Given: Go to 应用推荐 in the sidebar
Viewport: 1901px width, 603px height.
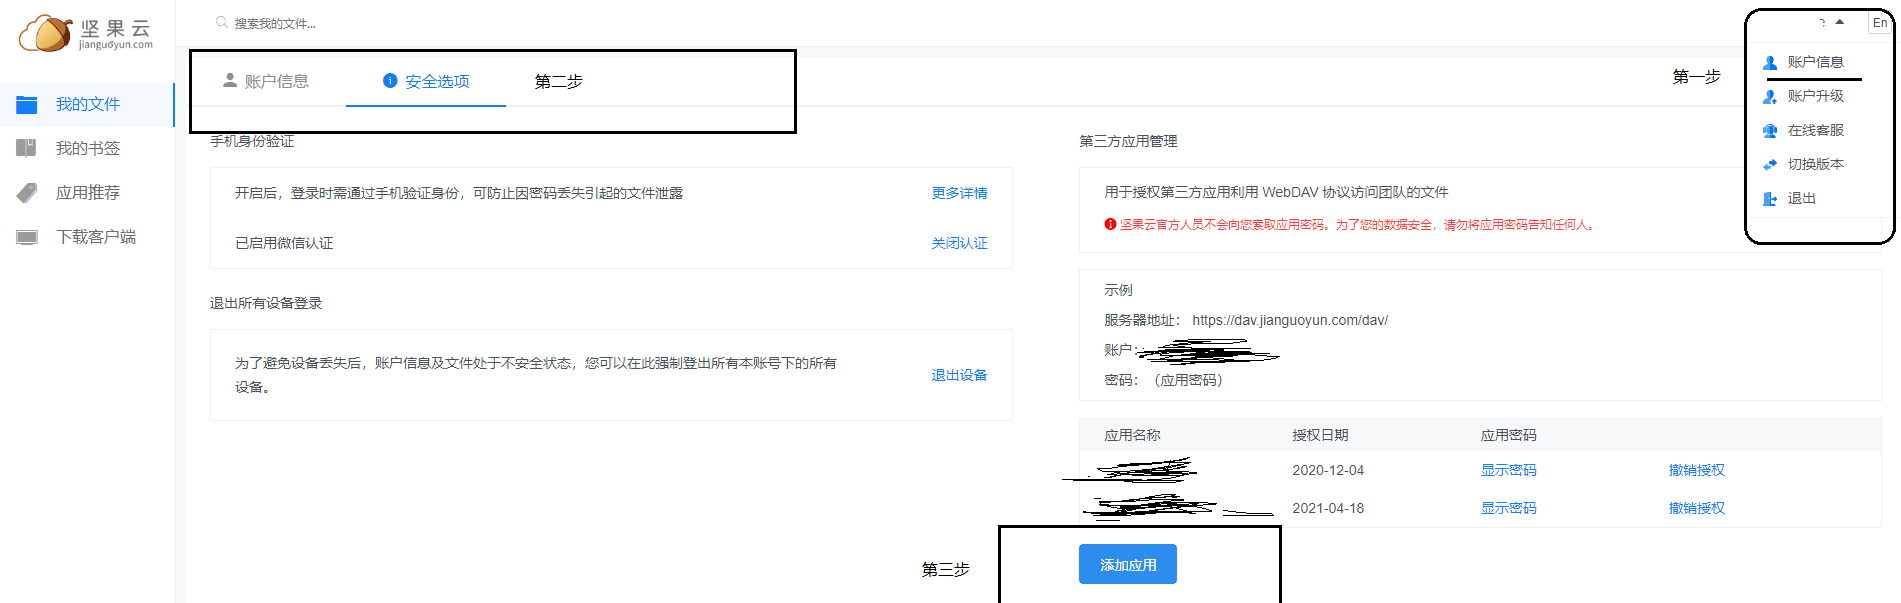Looking at the screenshot, I should (x=87, y=192).
